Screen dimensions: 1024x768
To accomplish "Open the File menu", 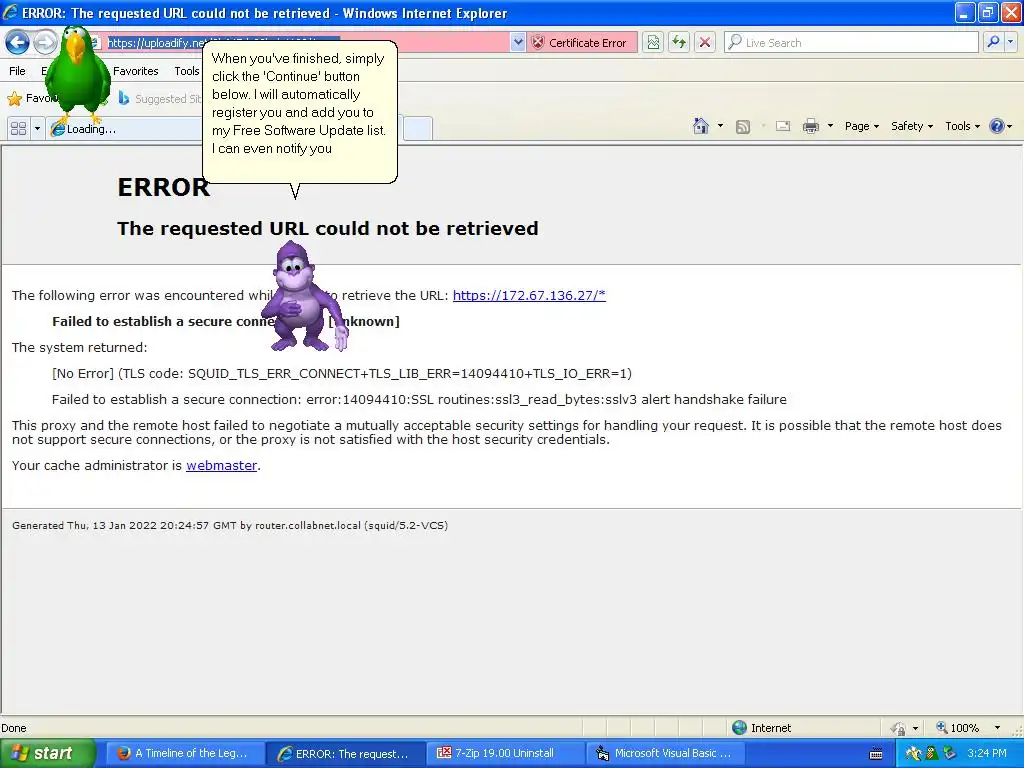I will 17,71.
